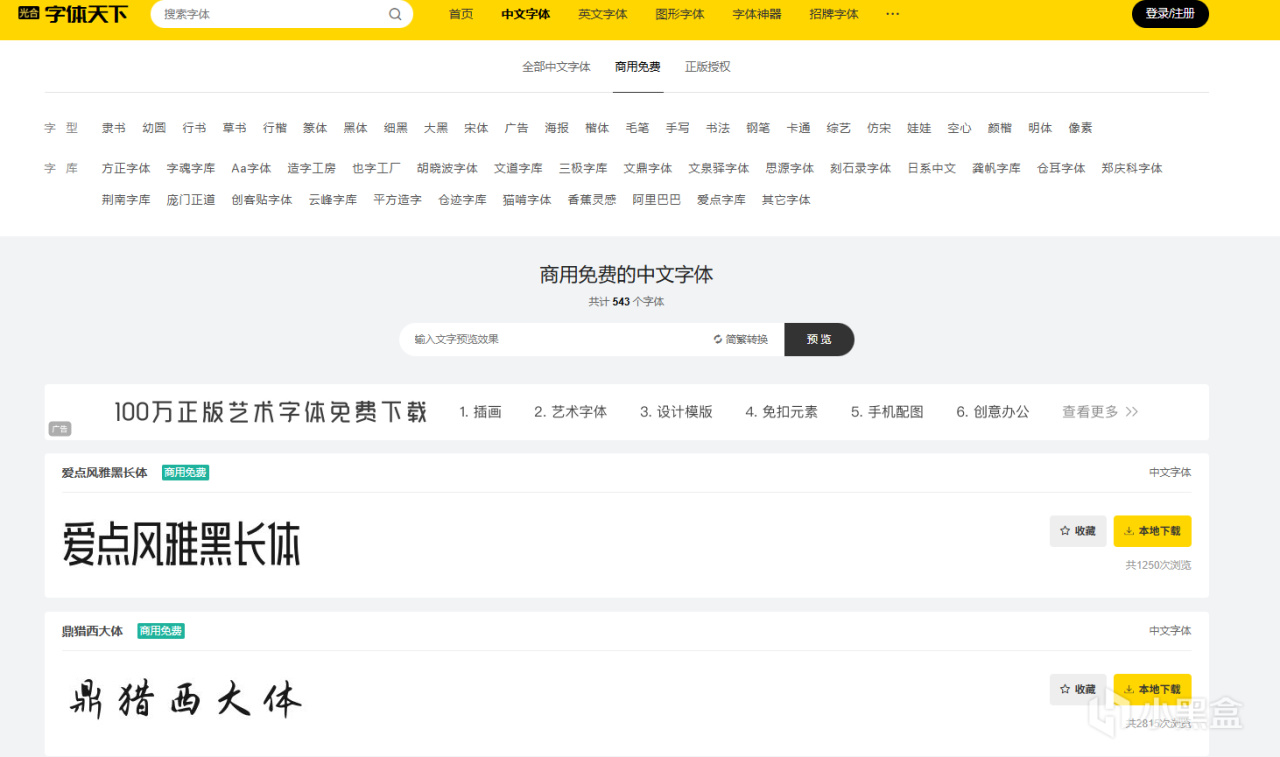This screenshot has width=1280, height=757.
Task: Choose the 郑庆科字体 font library
Action: point(1132,168)
